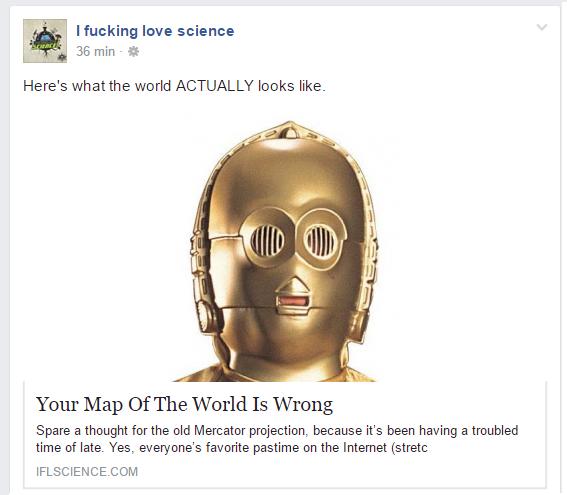Click the word ACTUALLY in the caption
The image size is (567, 495).
(215, 86)
